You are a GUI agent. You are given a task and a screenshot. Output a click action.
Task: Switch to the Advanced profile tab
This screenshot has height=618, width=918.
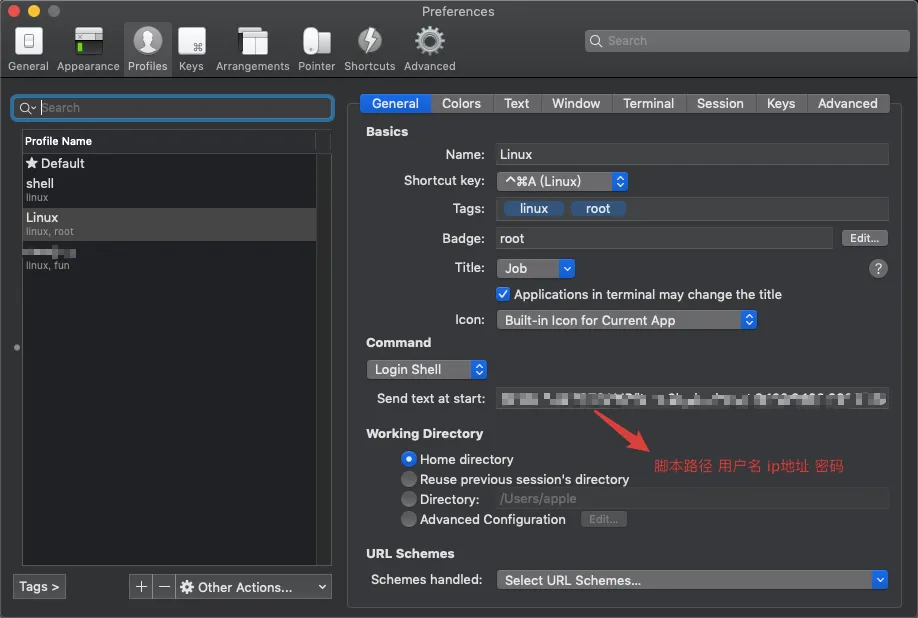click(x=848, y=104)
